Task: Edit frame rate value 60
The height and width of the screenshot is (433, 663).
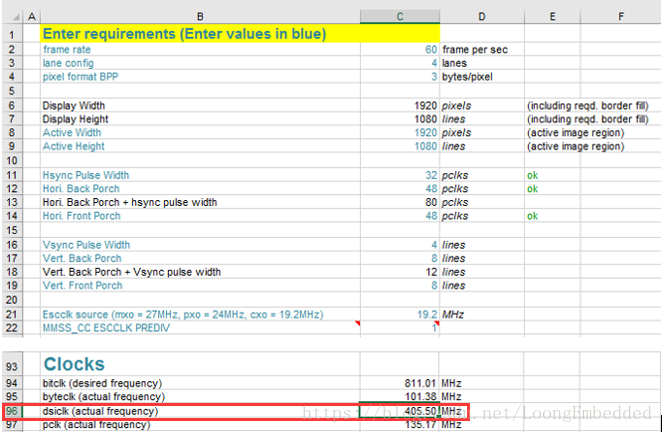Action: pos(400,49)
